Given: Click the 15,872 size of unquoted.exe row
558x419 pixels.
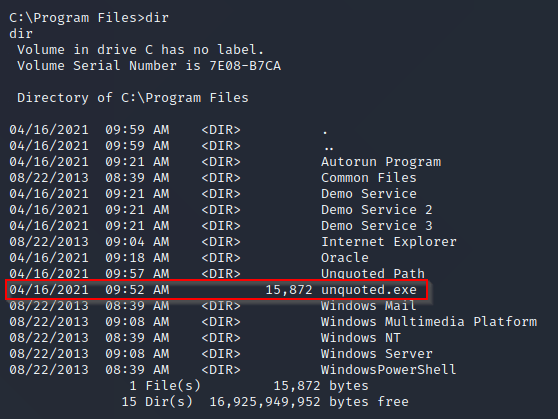Looking at the screenshot, I should pyautogui.click(x=289, y=290).
